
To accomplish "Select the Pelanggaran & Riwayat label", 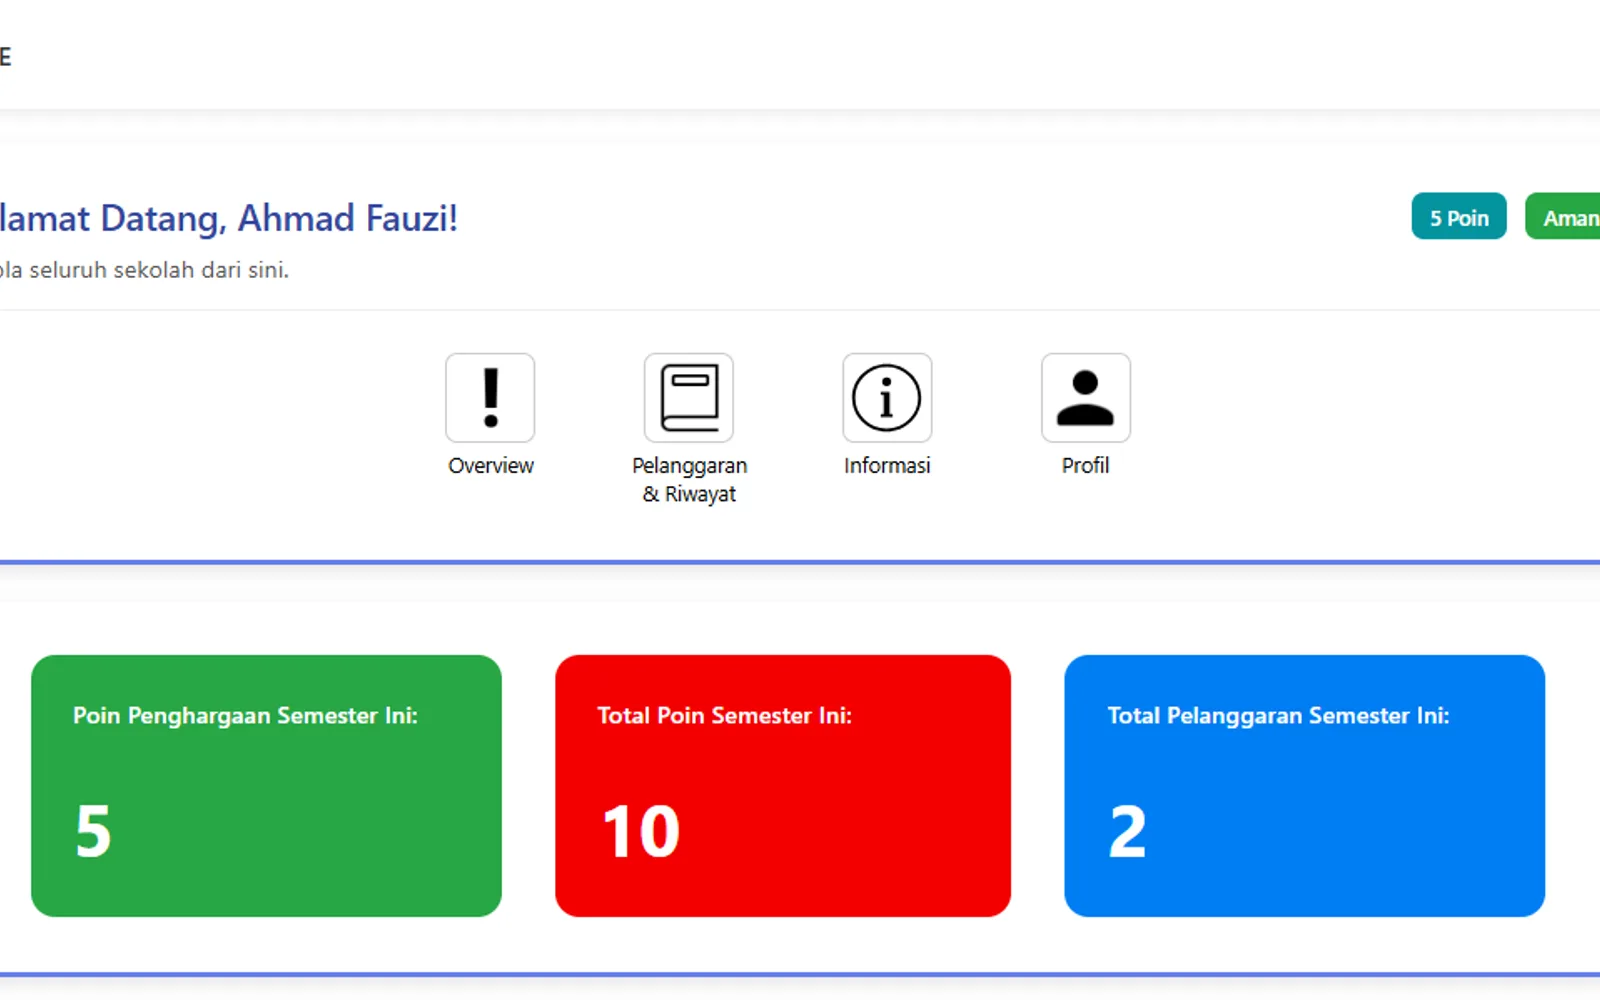I will click(689, 480).
